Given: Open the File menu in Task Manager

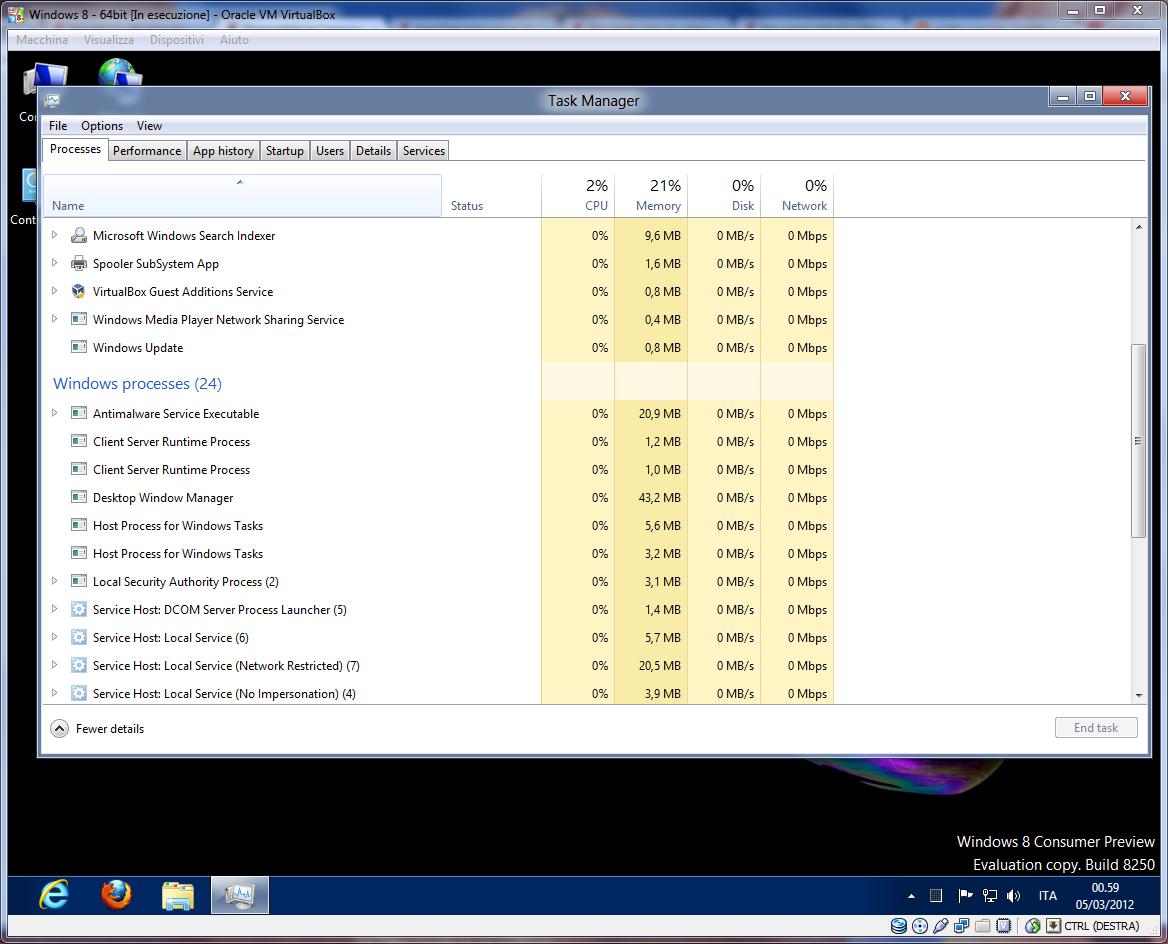Looking at the screenshot, I should (58, 126).
